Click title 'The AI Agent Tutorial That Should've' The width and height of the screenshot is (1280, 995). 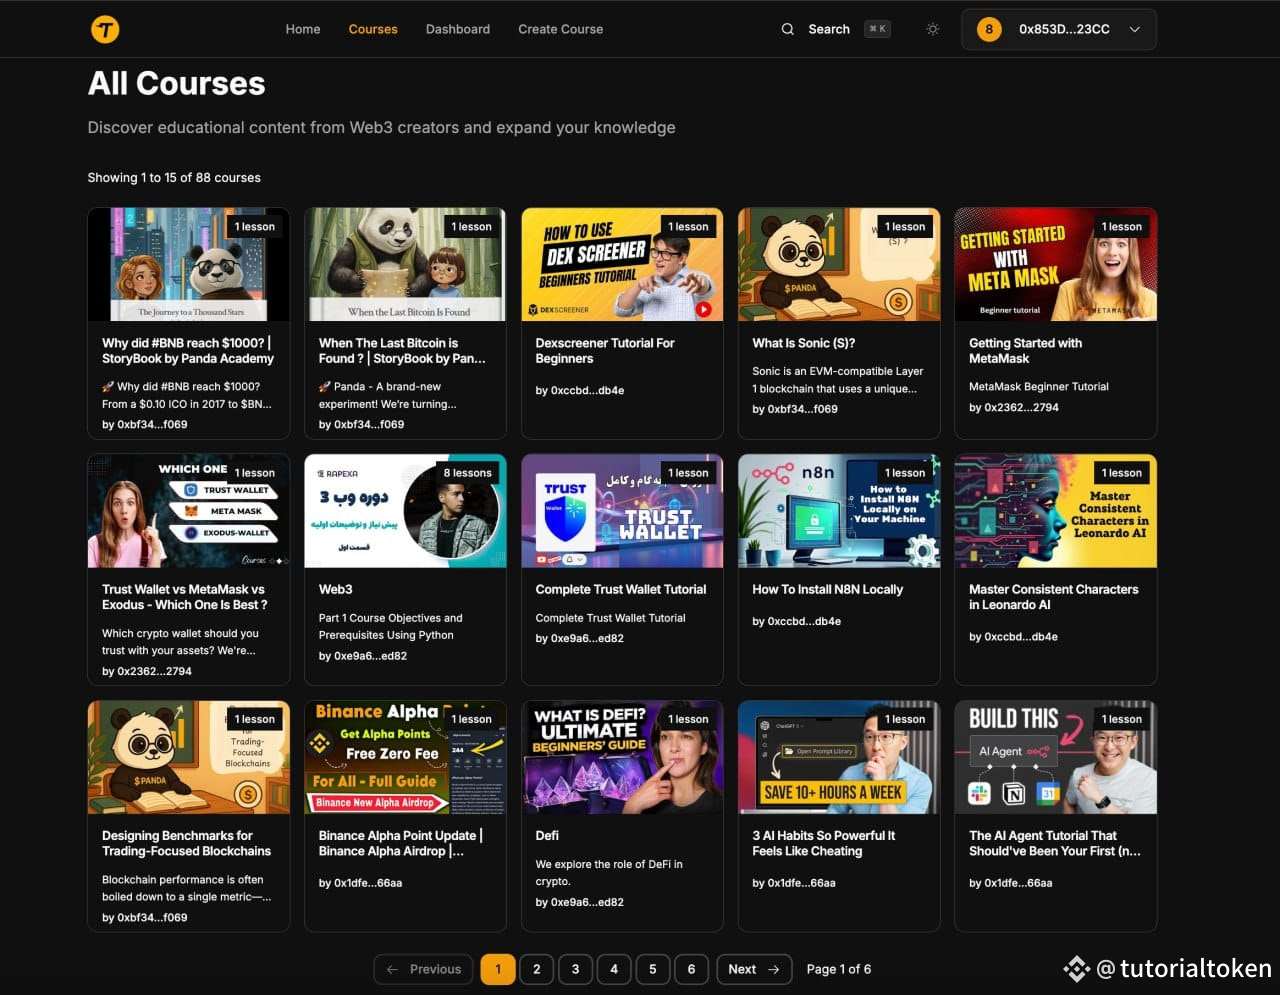(1055, 843)
